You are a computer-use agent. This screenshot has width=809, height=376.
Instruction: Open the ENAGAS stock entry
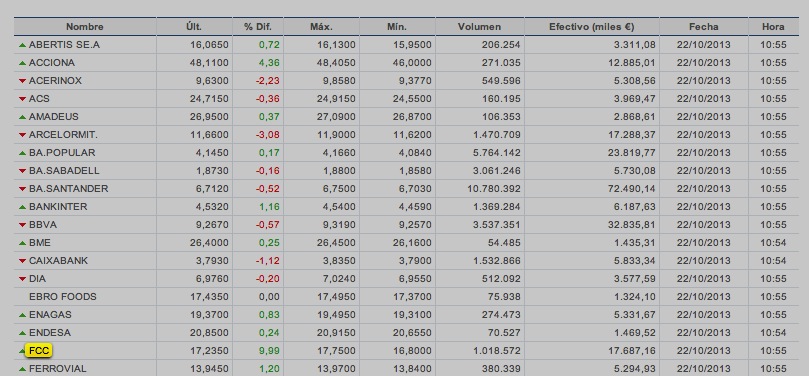point(50,315)
